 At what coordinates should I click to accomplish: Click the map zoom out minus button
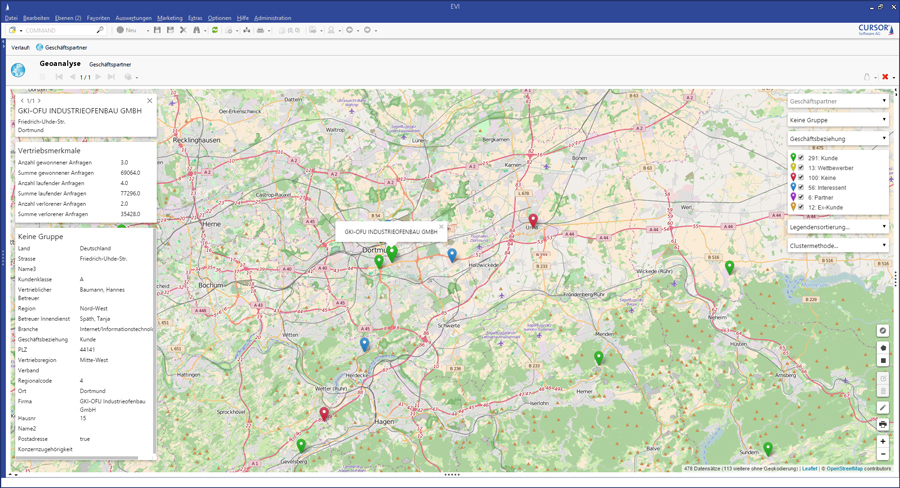882,454
